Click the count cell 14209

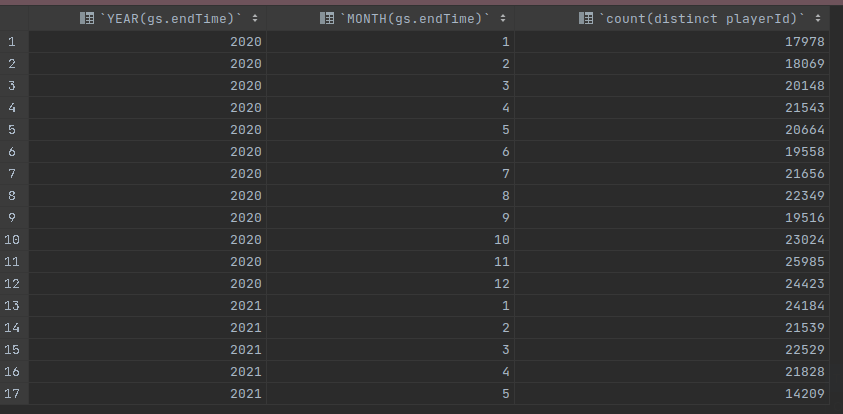coord(672,394)
